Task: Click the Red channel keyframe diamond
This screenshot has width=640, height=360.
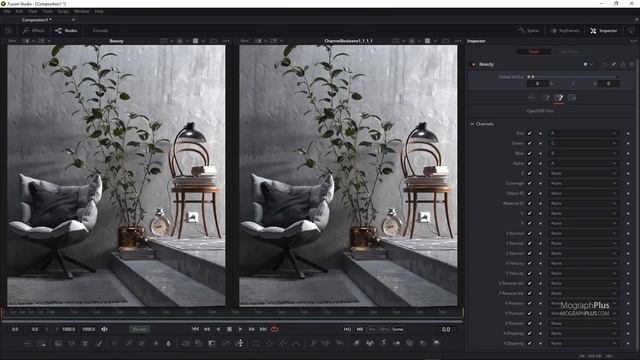Action: coord(628,133)
